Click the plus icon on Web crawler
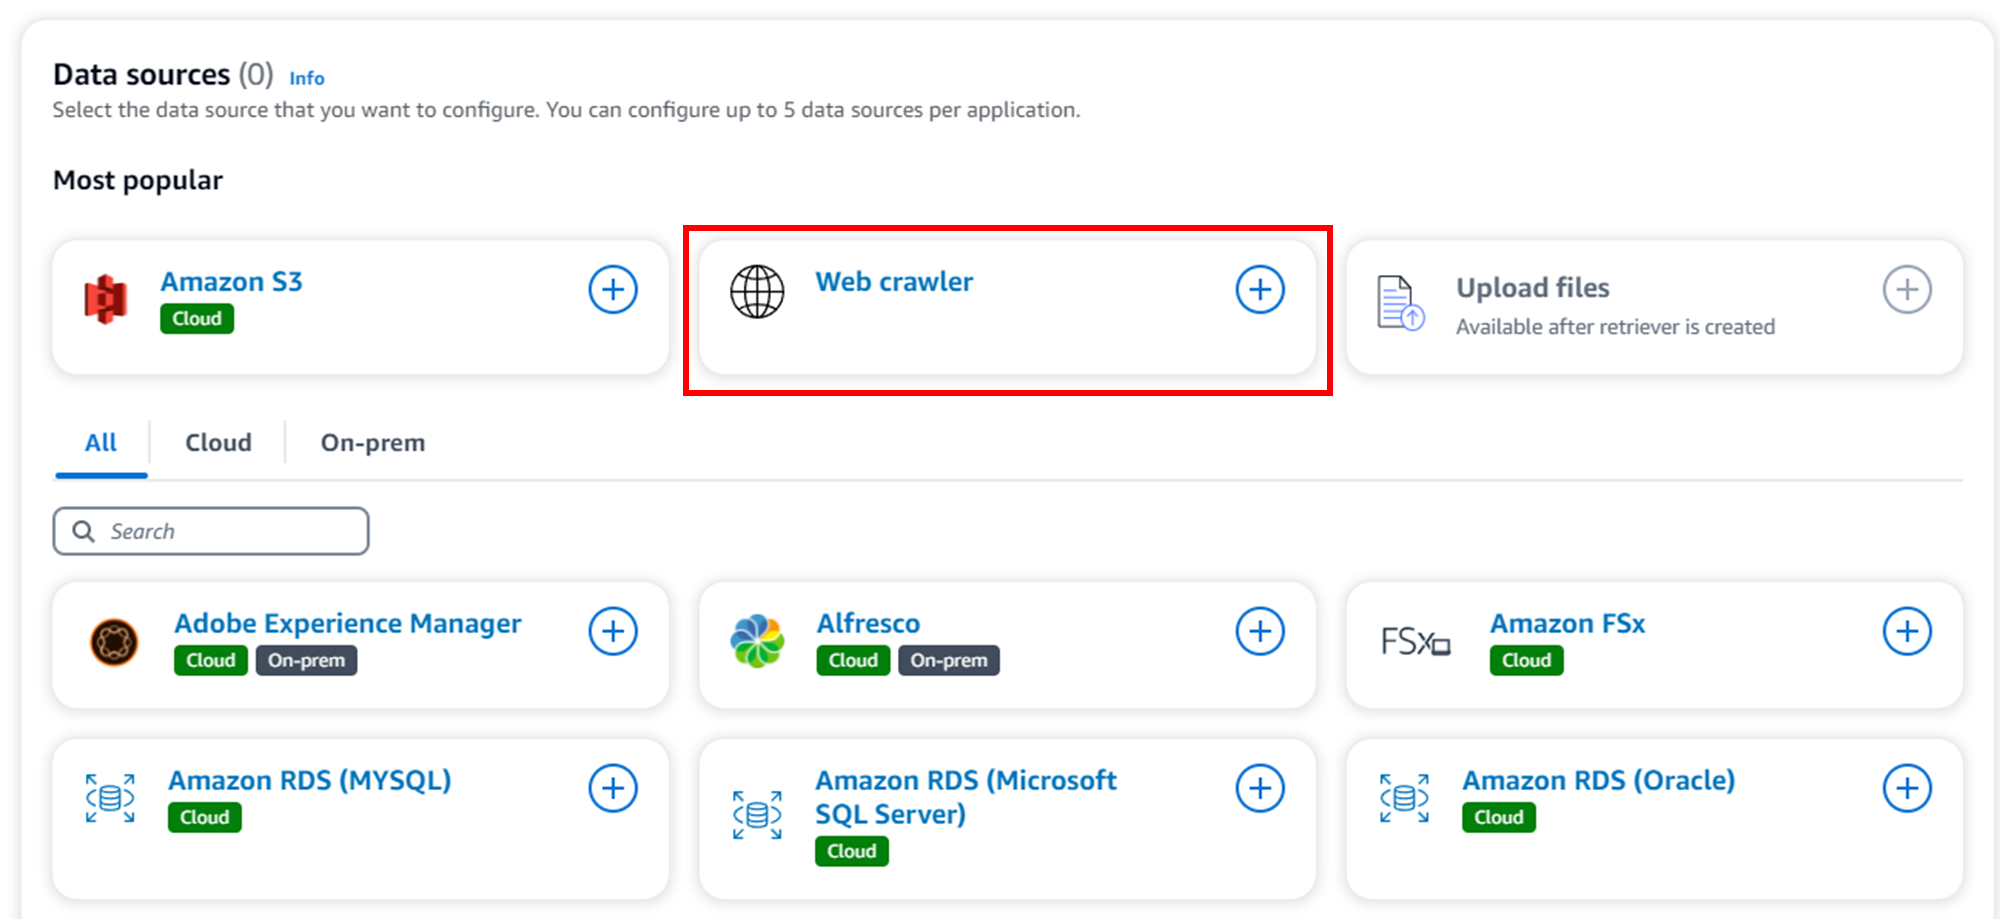2000x919 pixels. coord(1260,290)
